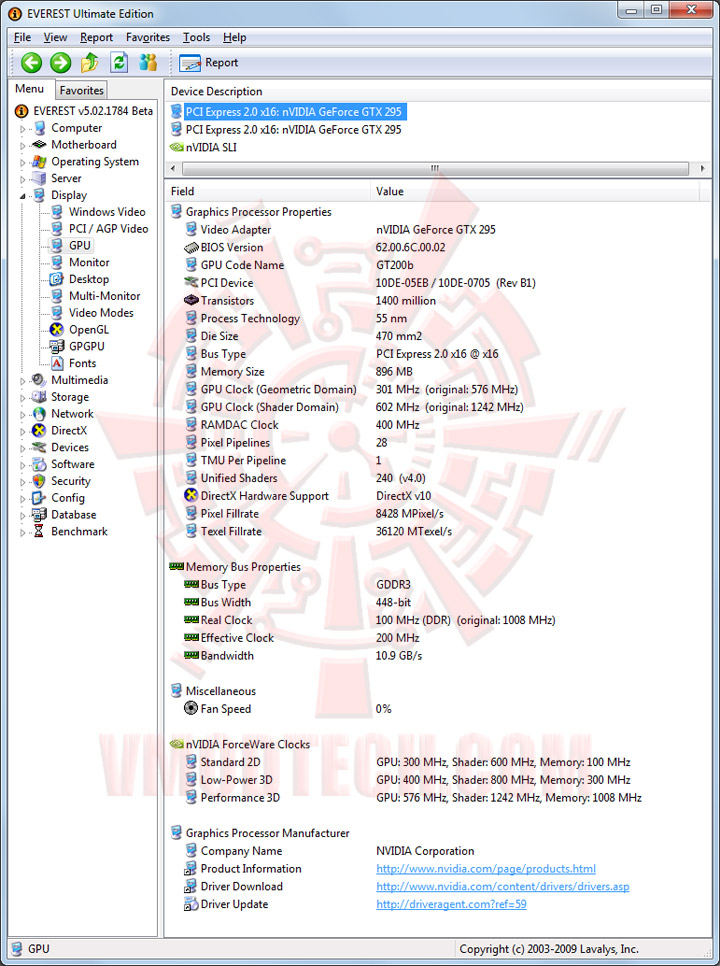This screenshot has width=720, height=966.
Task: Click the Up folder toolbar icon
Action: [90, 62]
